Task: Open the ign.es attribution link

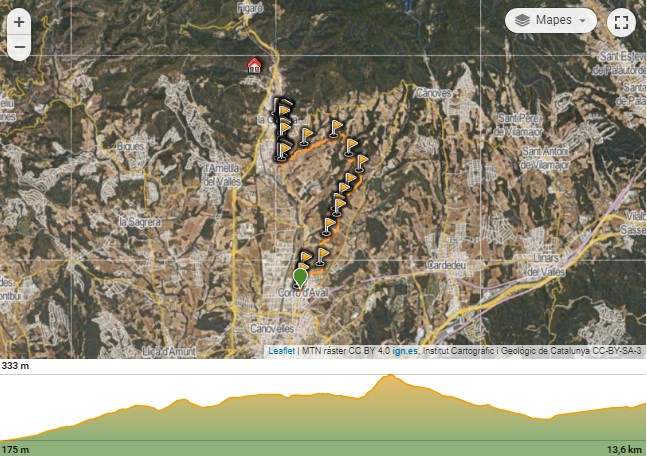Action: [405, 351]
